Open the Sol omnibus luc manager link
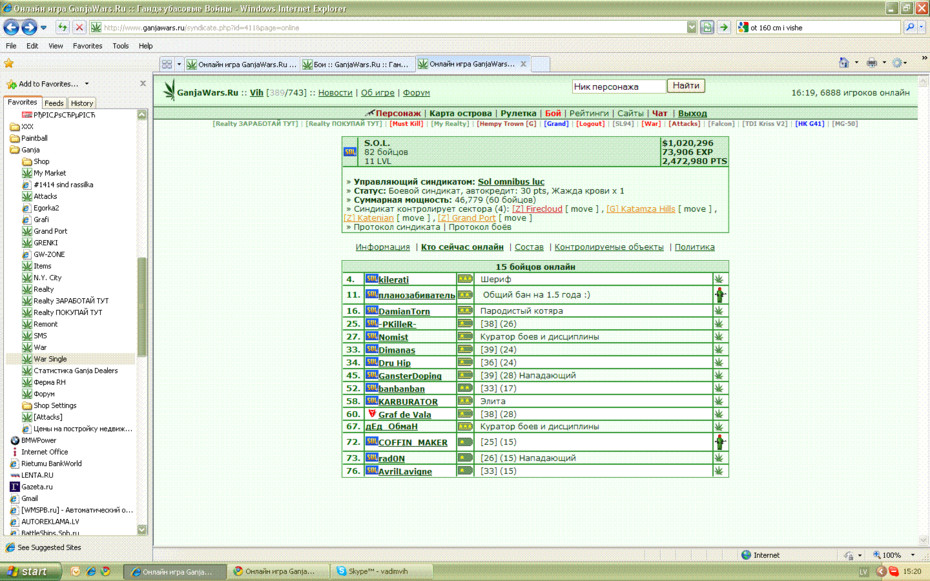 (x=511, y=181)
